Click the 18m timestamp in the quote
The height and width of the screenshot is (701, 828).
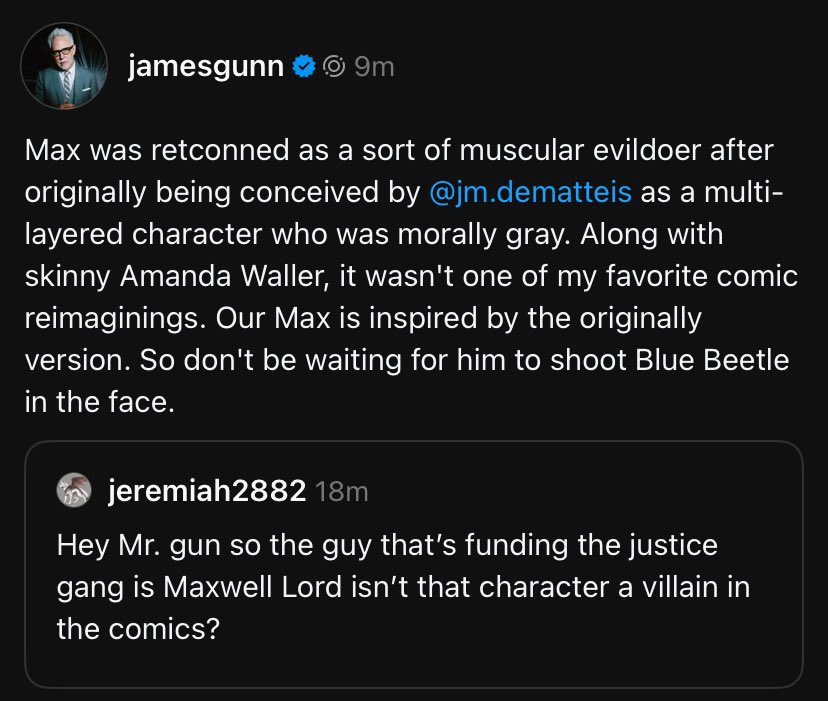(341, 491)
